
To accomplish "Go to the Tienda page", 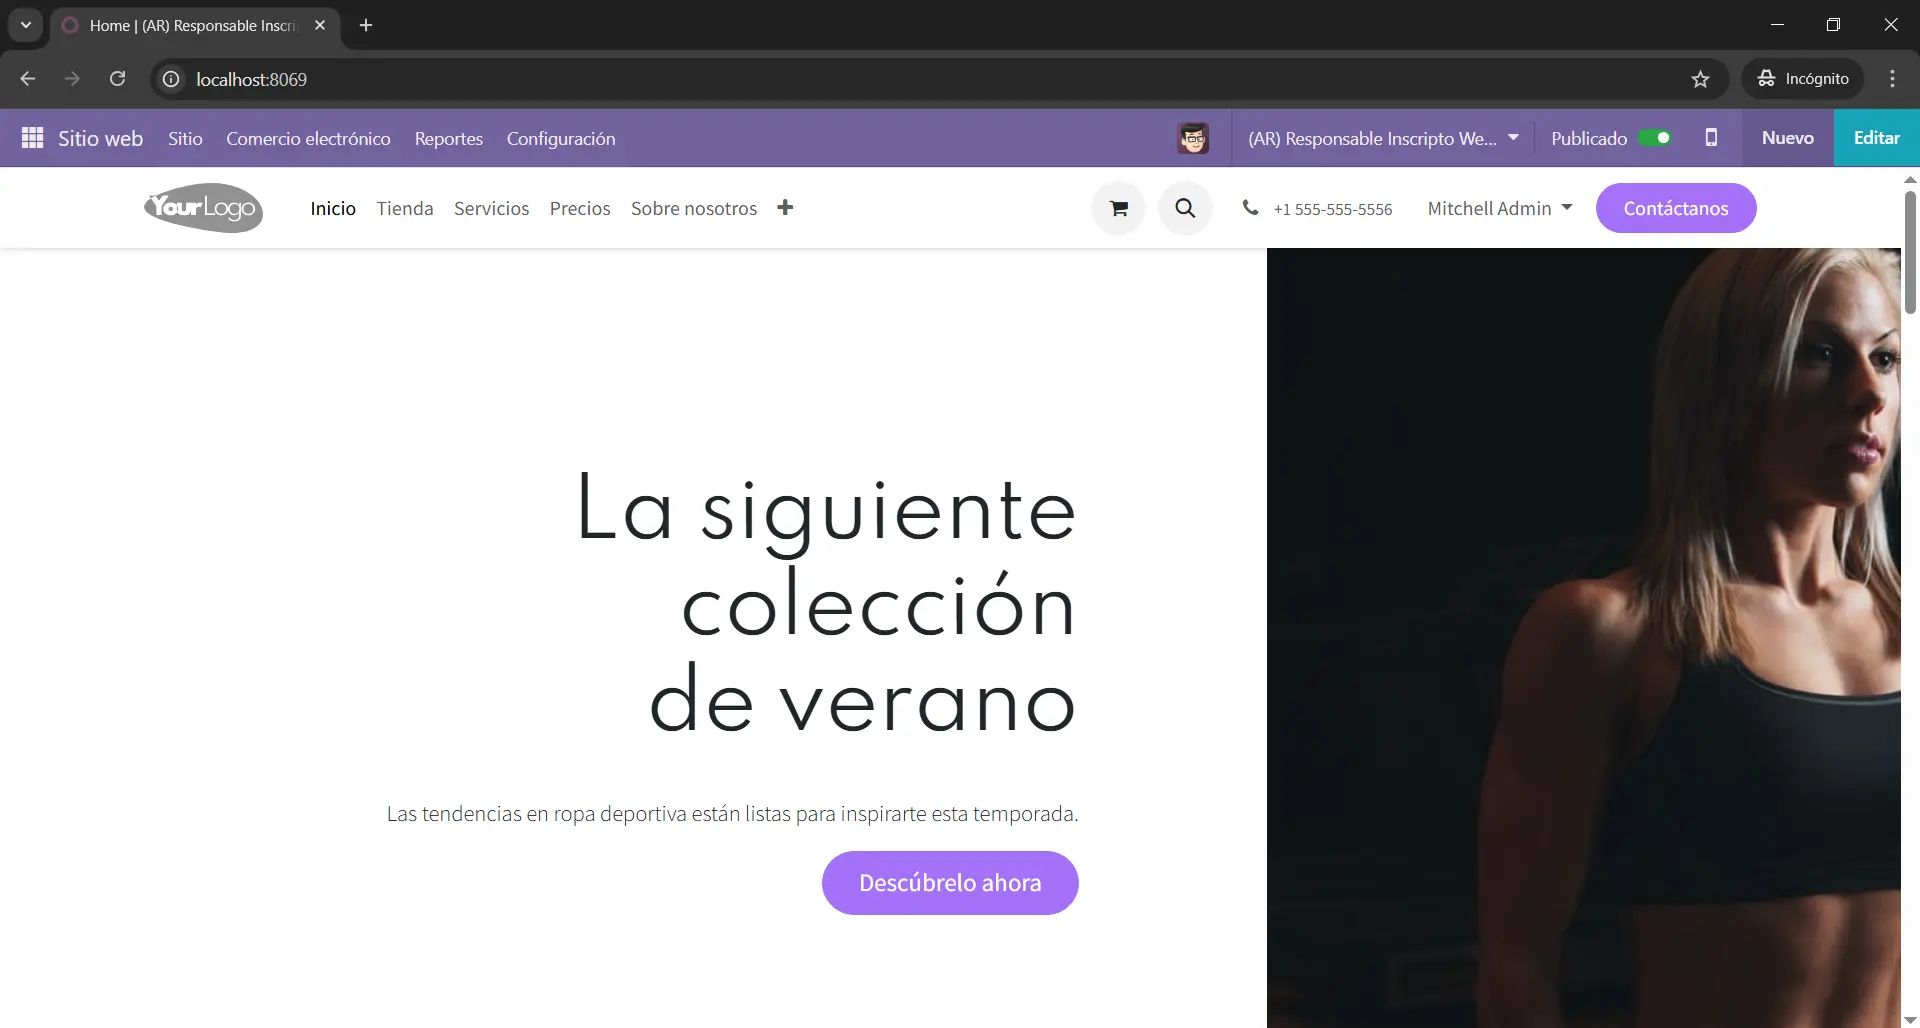I will tap(405, 208).
